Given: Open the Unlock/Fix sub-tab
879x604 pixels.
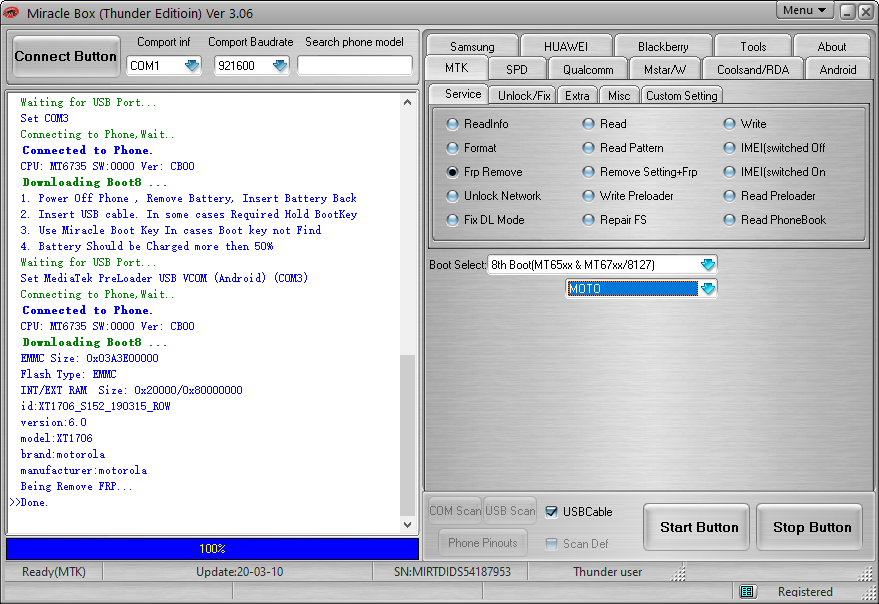Looking at the screenshot, I should [x=524, y=96].
